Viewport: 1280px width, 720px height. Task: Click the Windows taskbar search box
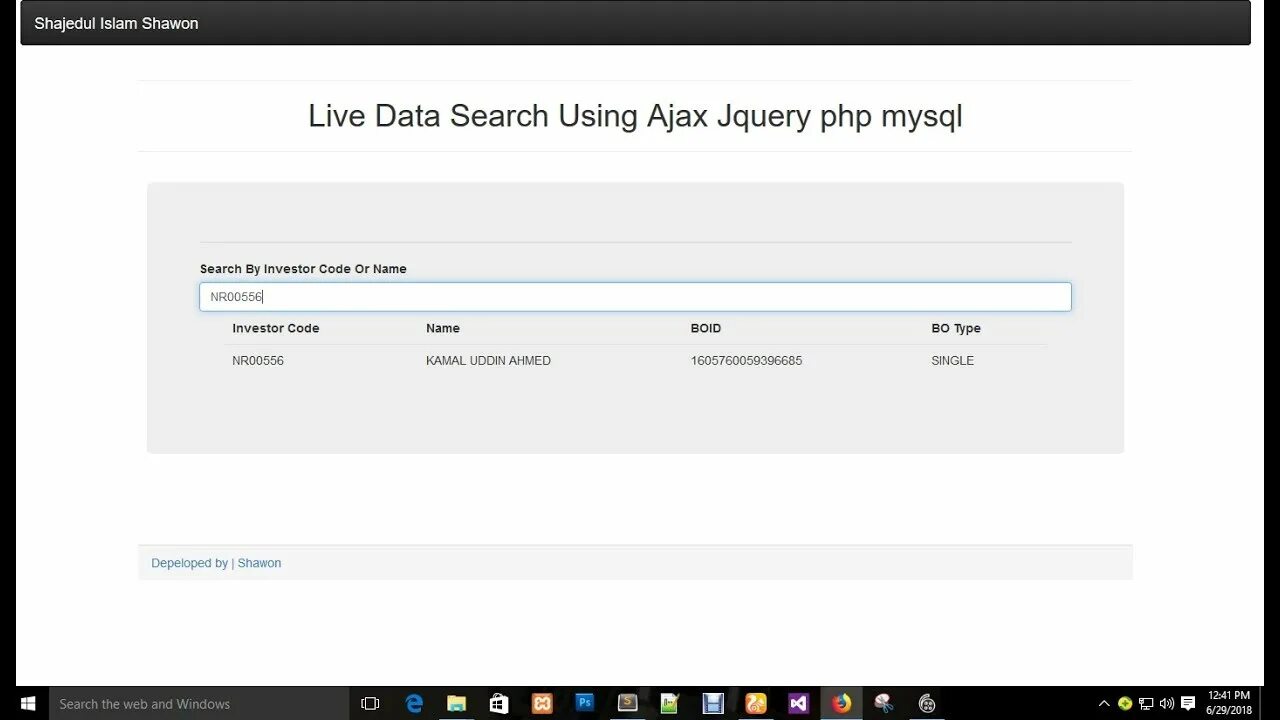click(200, 703)
